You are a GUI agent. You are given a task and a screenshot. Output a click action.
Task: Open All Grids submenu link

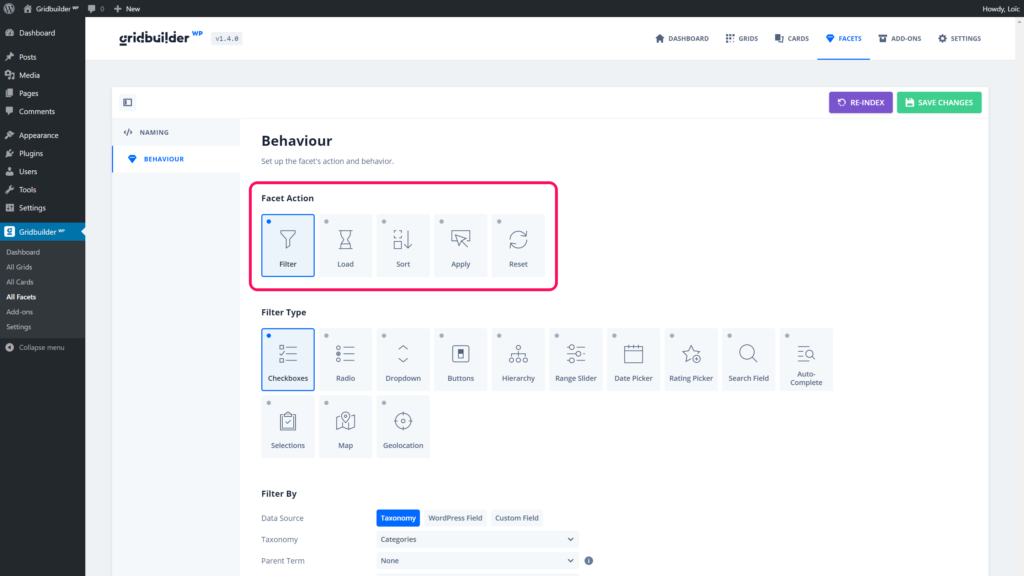19,267
